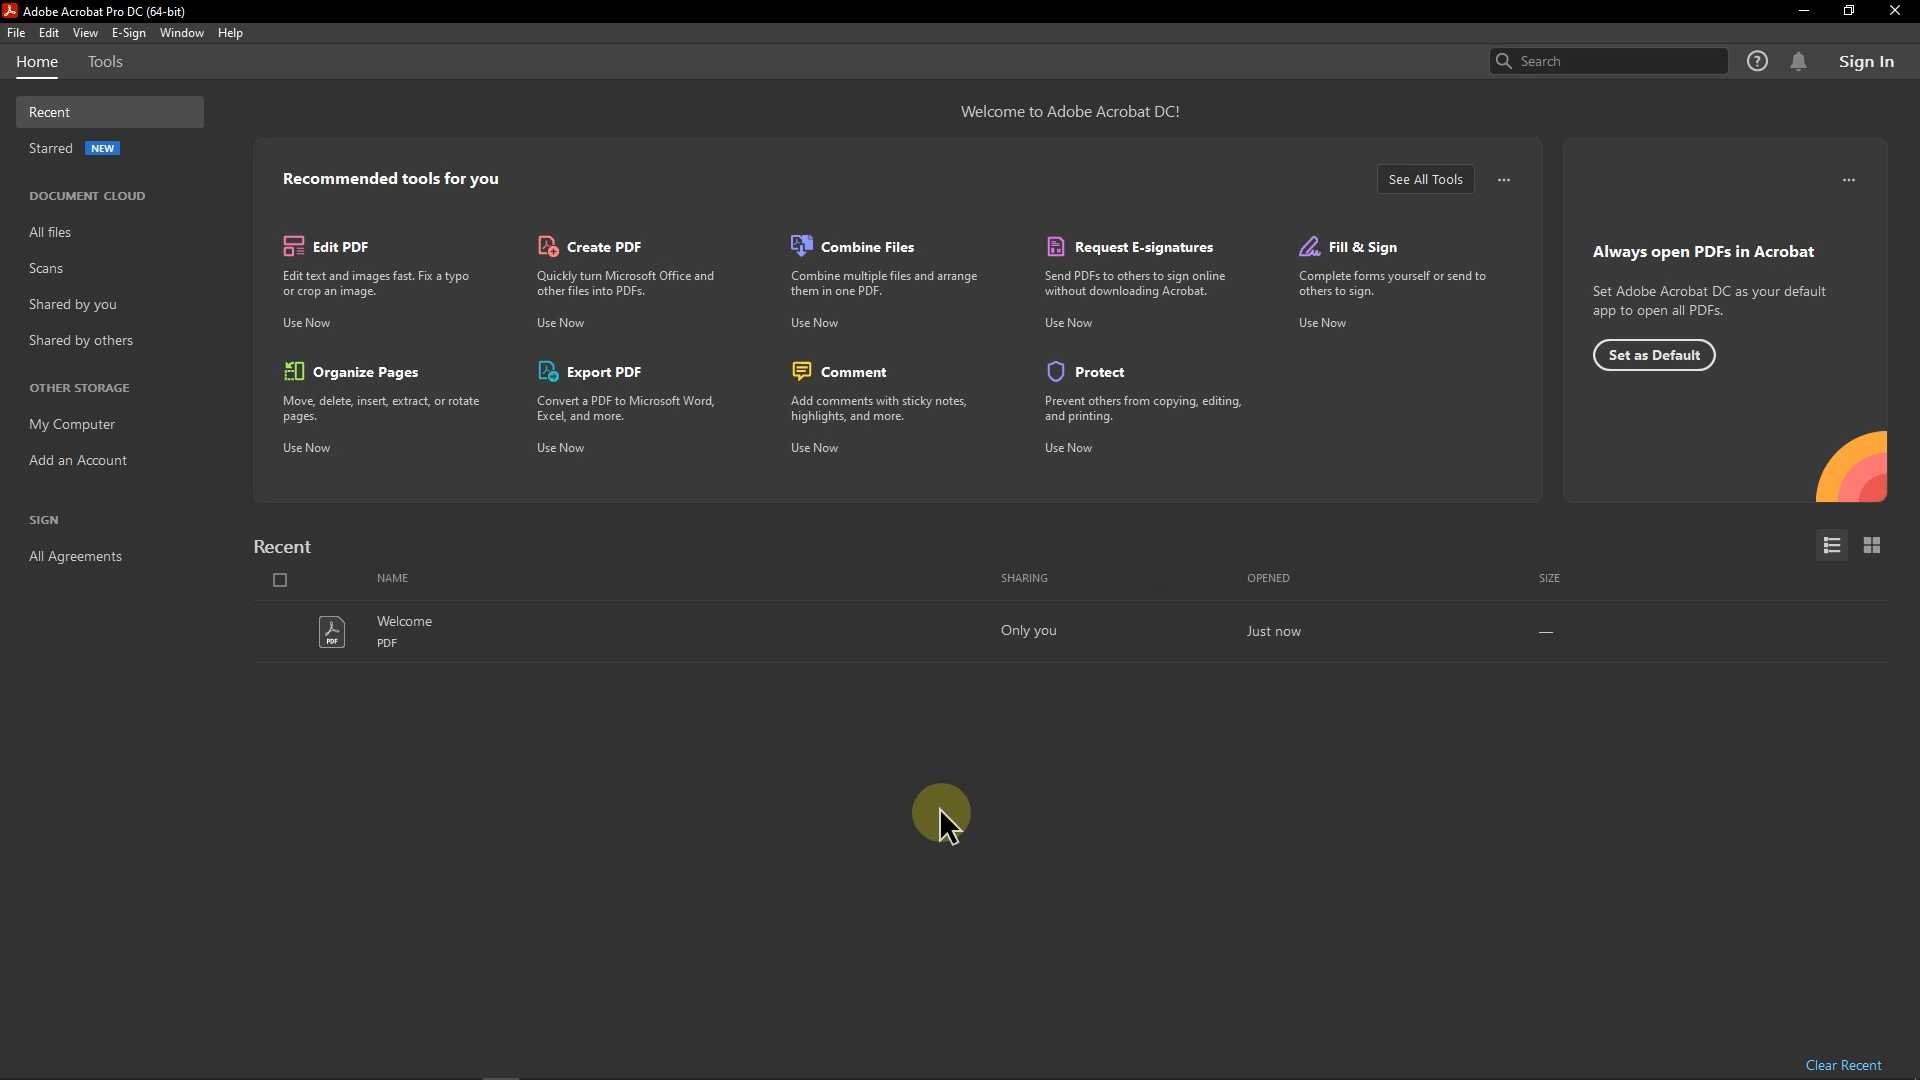The image size is (1920, 1080).
Task: Open the E-Sign menu
Action: click(128, 33)
